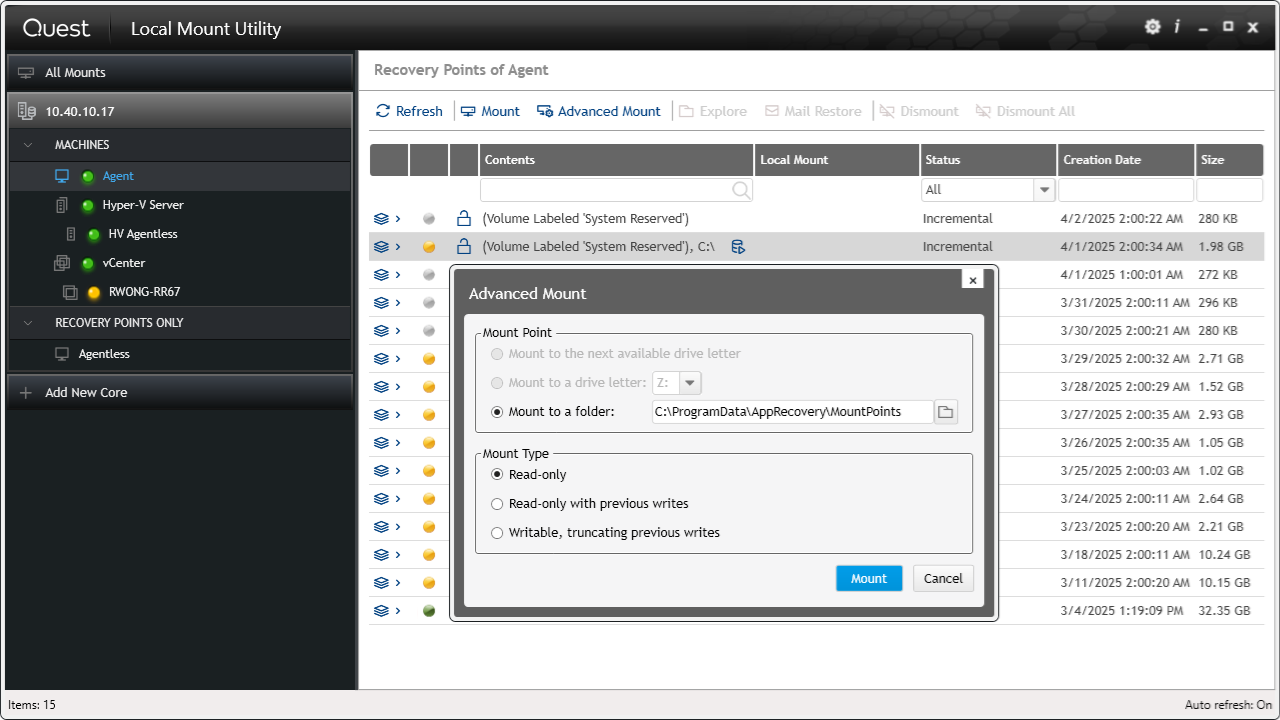Open the settings gear in the title bar
This screenshot has width=1280, height=720.
(x=1153, y=27)
